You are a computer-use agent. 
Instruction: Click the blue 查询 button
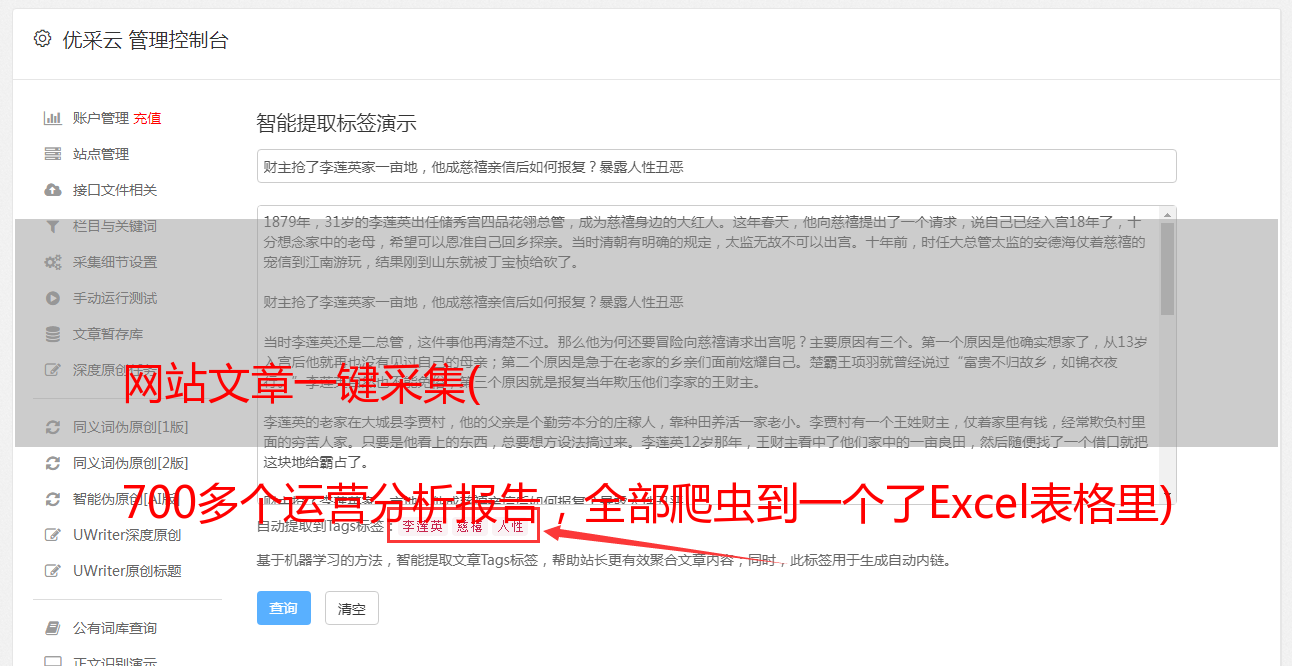pos(284,608)
